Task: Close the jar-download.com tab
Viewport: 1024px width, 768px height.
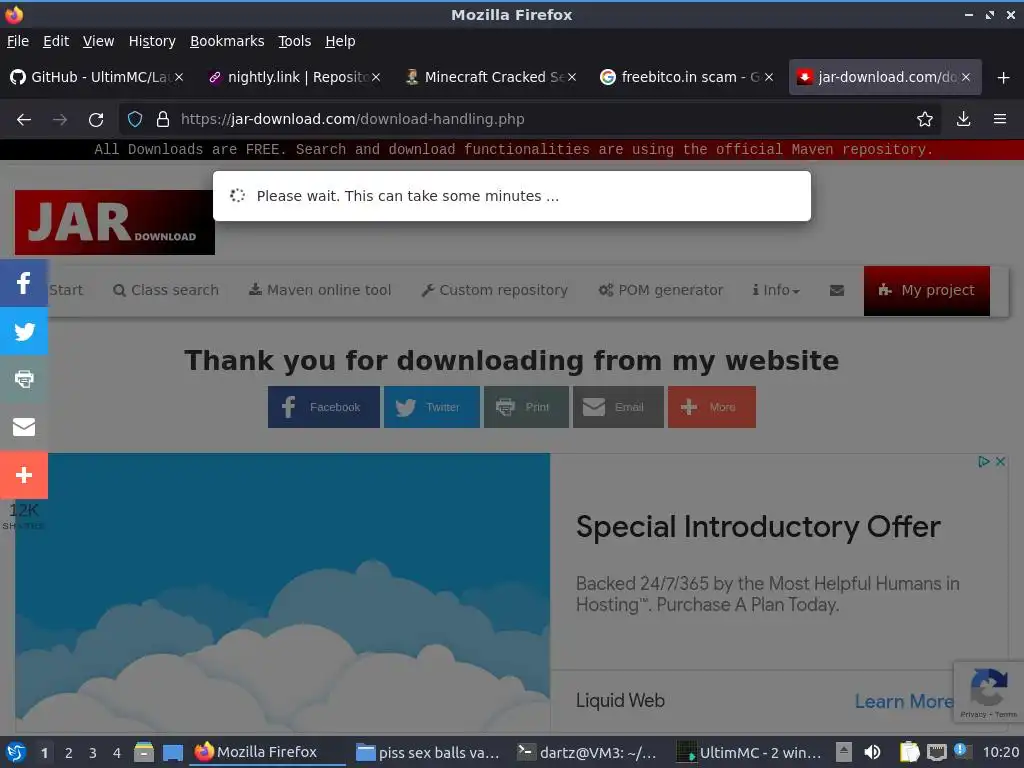Action: pyautogui.click(x=966, y=77)
